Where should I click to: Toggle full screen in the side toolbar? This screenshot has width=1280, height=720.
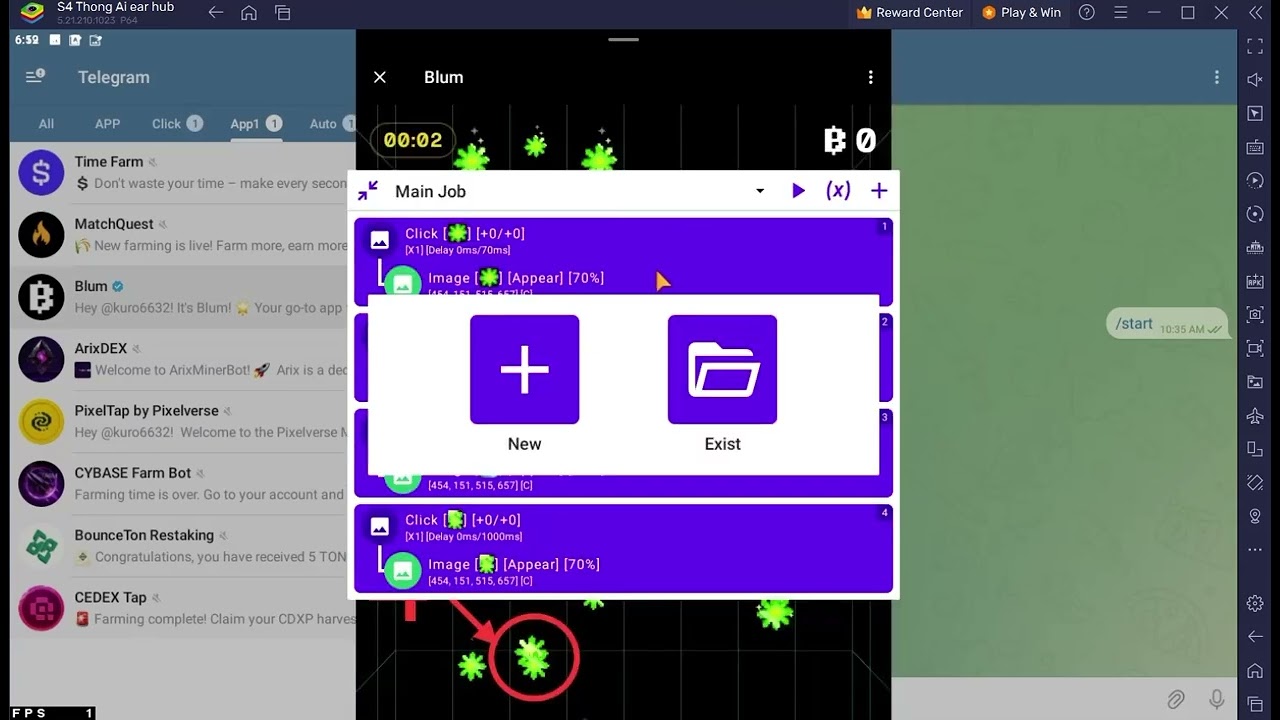tap(1255, 46)
